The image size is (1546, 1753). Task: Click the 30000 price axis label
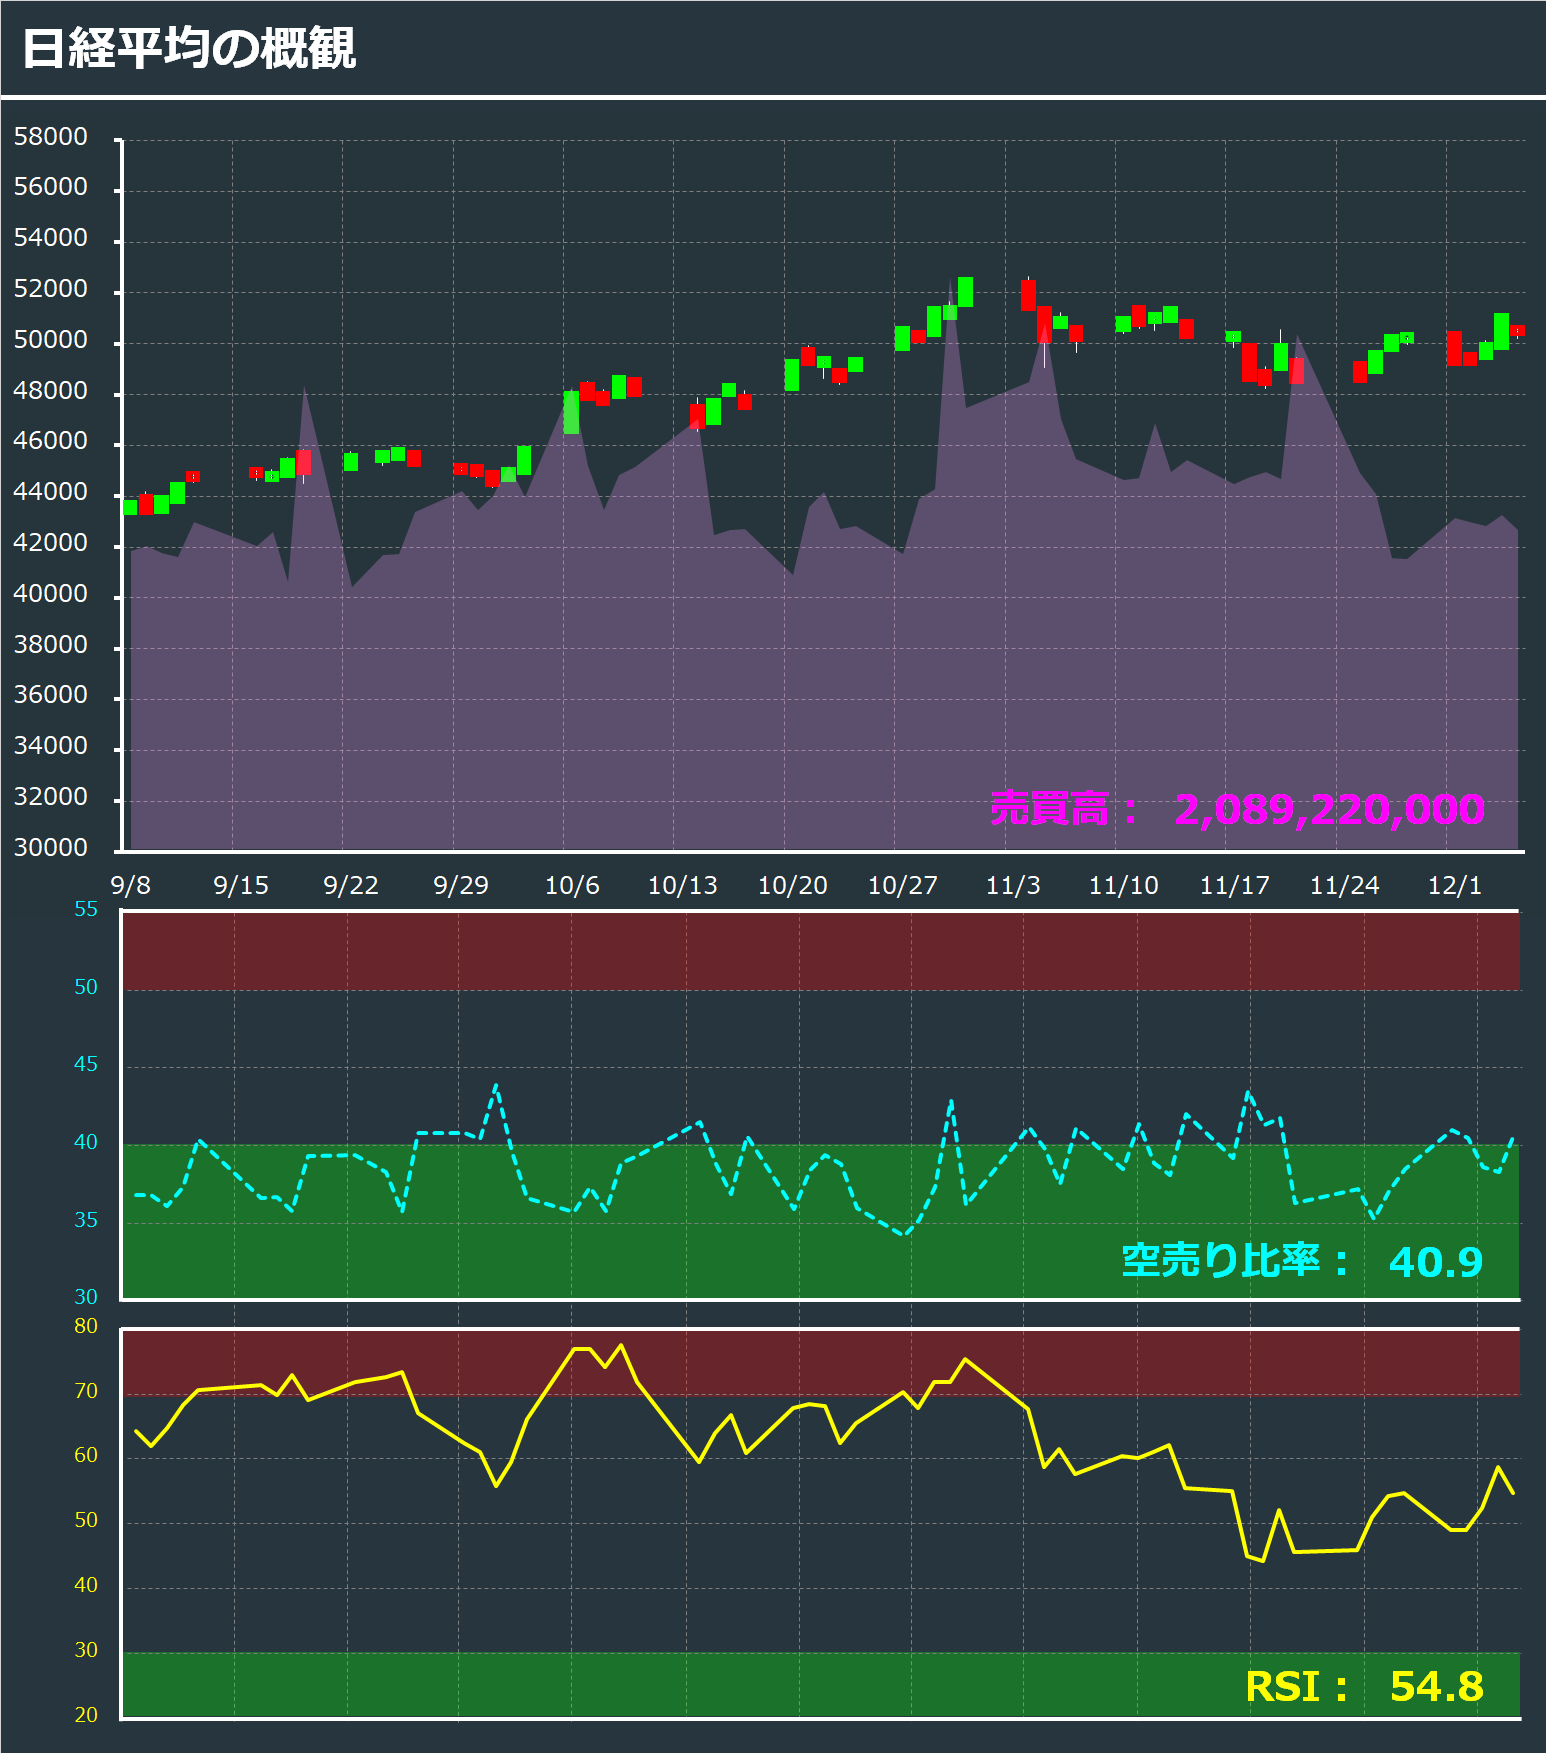[x=50, y=848]
